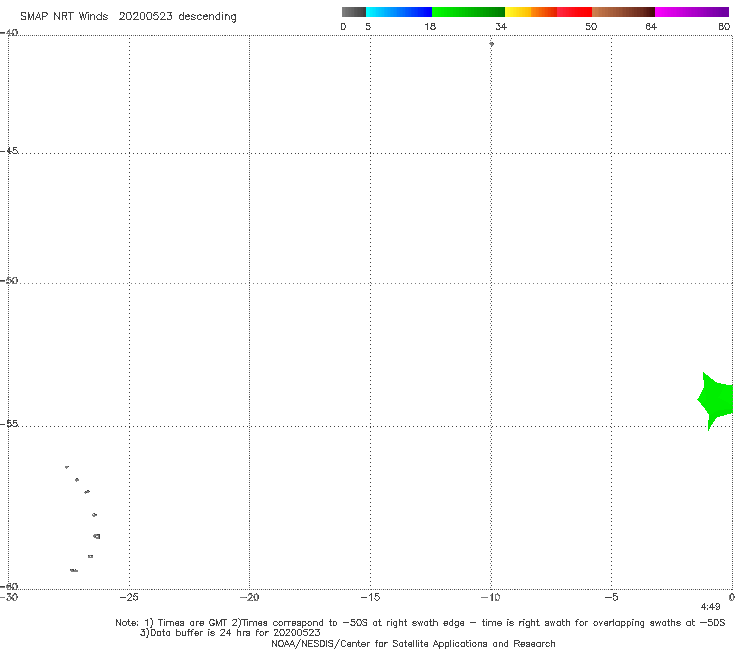Viewport: 740px width, 650px height.
Task: Click the gray 0 to 5 color bar segment
Action: click(x=353, y=12)
